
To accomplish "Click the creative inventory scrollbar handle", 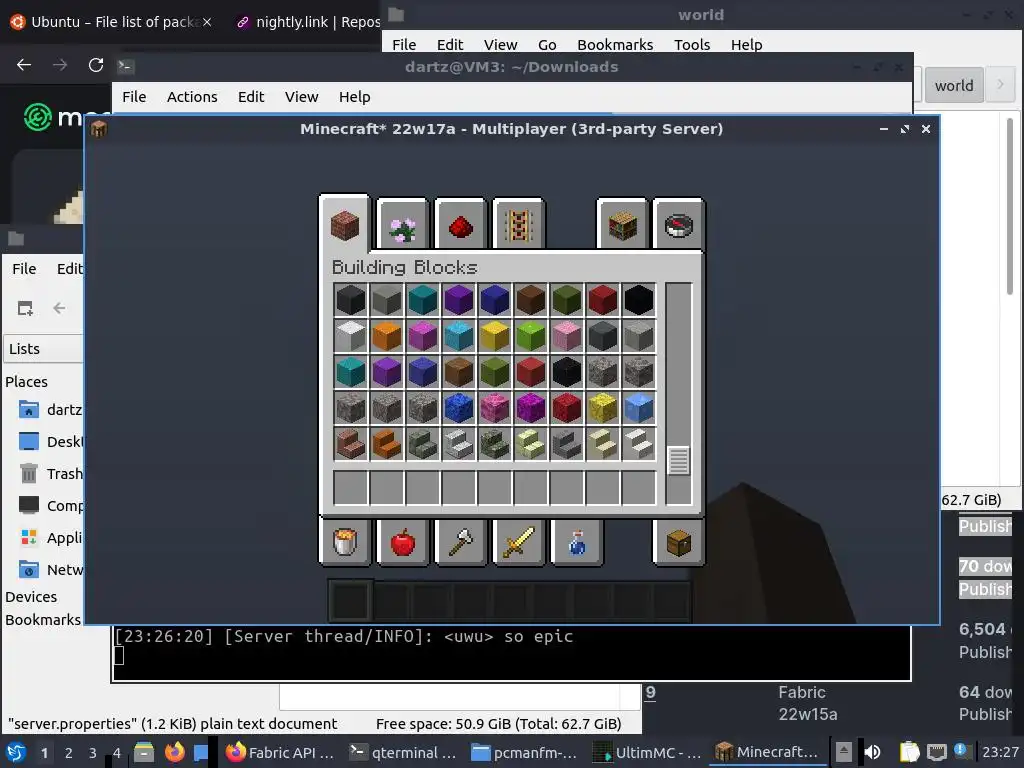I will [x=679, y=461].
